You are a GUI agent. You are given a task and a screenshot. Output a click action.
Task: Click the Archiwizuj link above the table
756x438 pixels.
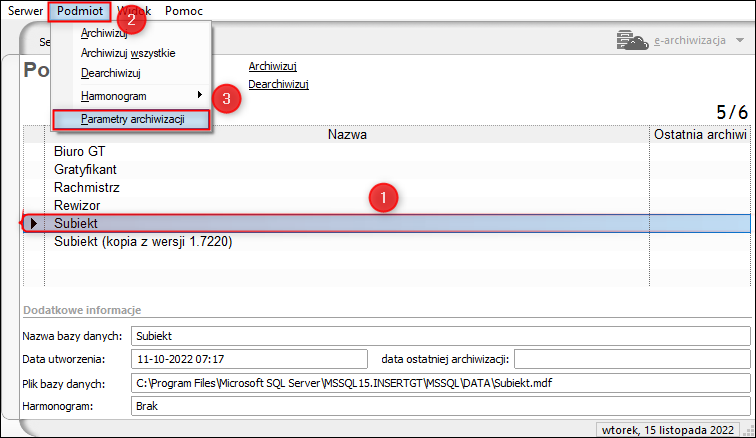272,66
